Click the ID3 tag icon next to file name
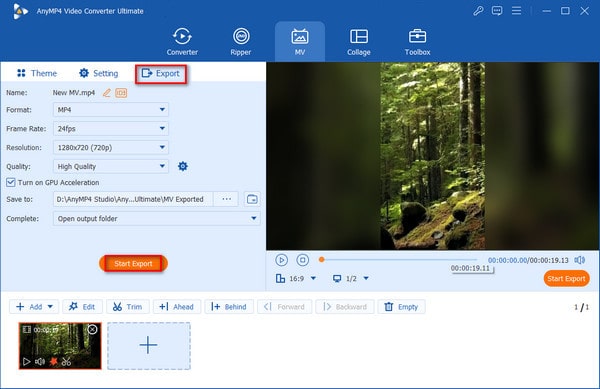600x389 pixels. tap(121, 93)
